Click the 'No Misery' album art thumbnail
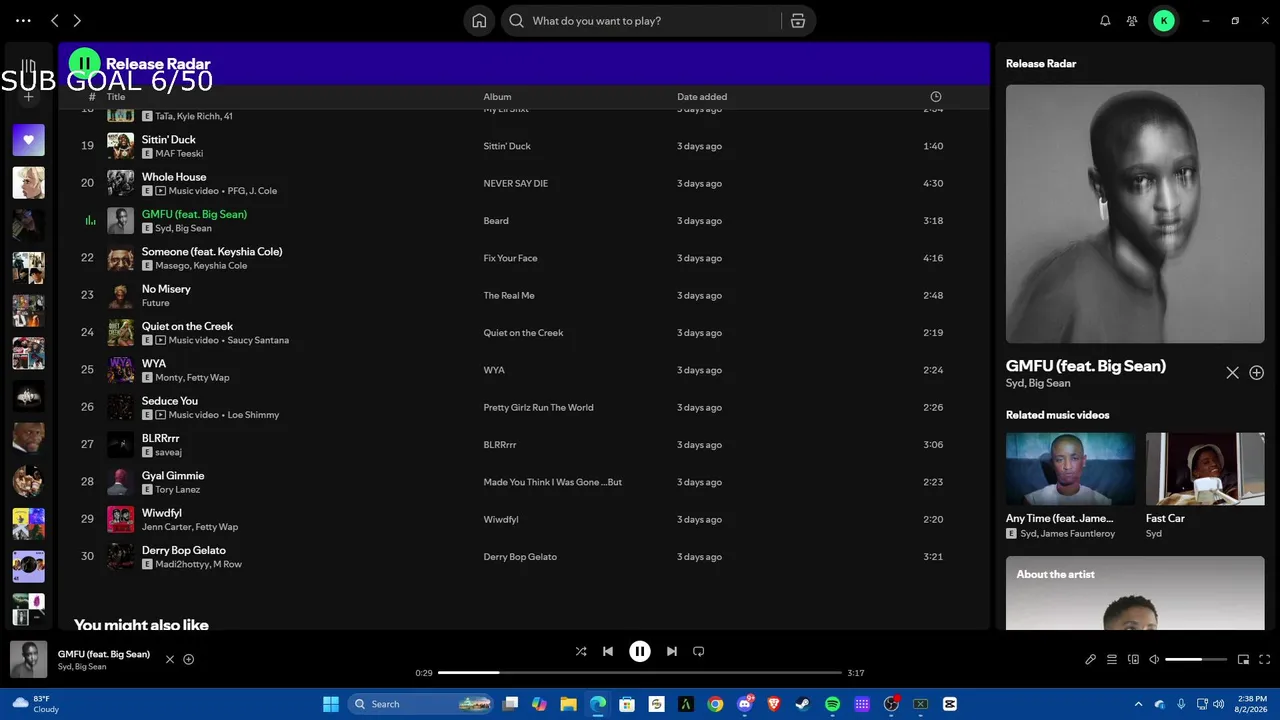This screenshot has height=720, width=1280. coord(120,295)
